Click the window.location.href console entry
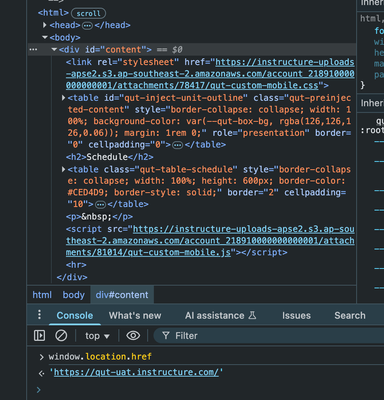Screen dimensions: 384x400 coord(100,356)
